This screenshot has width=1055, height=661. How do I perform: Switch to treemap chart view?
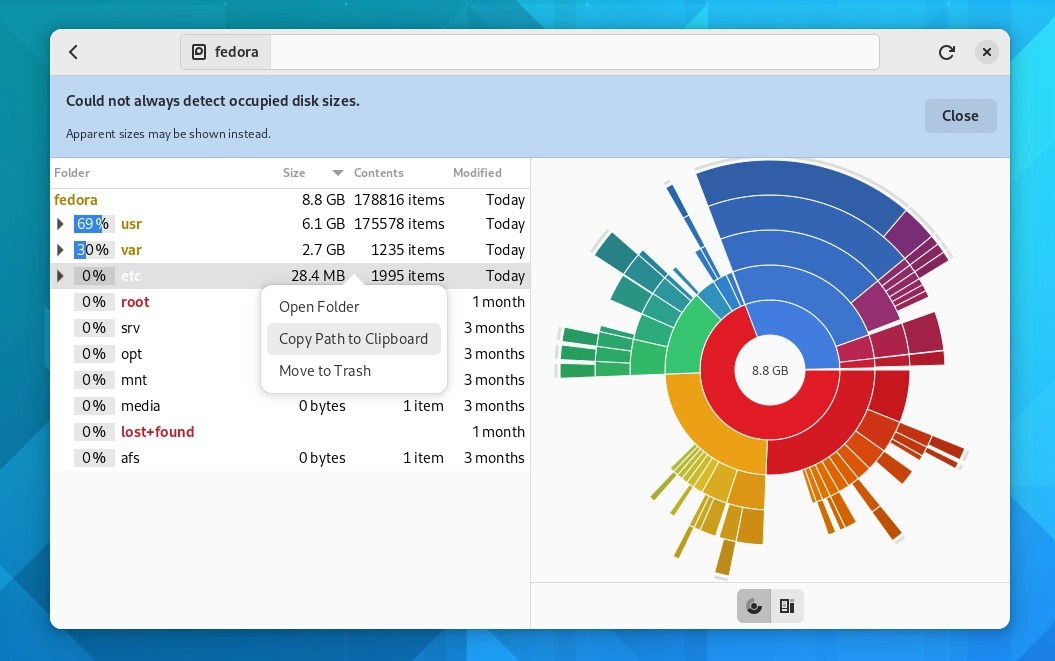[787, 606]
